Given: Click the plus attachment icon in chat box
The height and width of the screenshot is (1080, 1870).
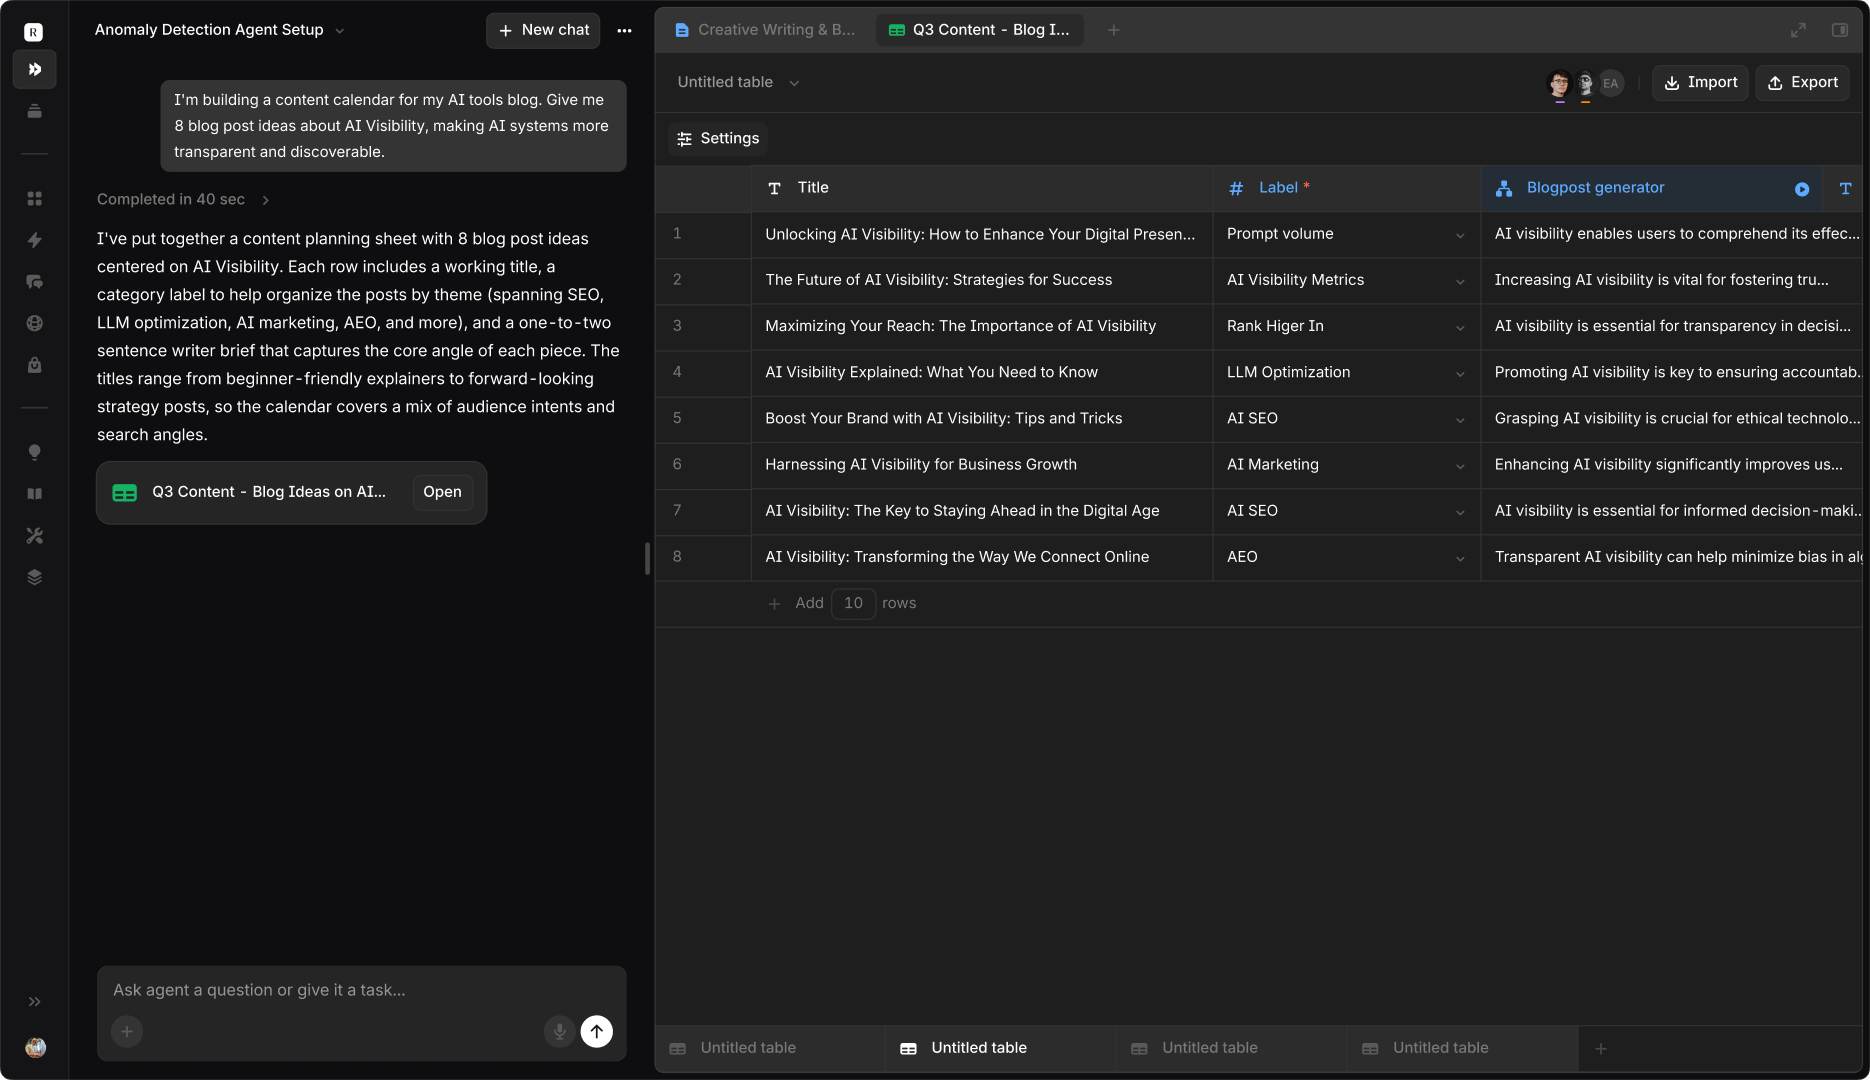Looking at the screenshot, I should pos(127,1031).
